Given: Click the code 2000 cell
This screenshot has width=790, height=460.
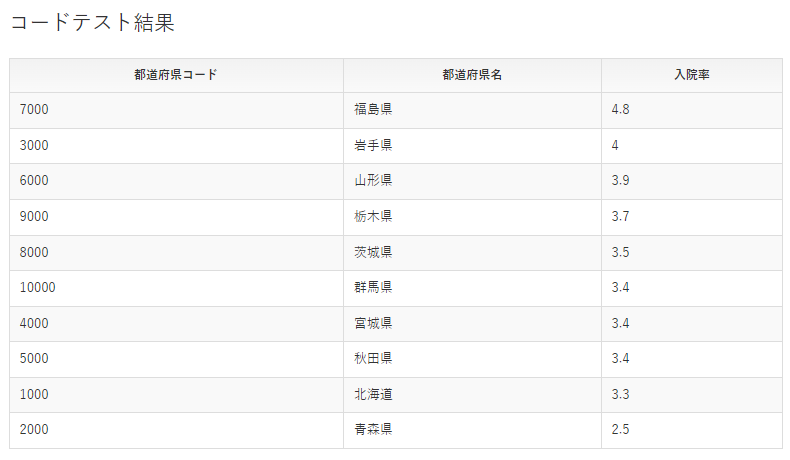Looking at the screenshot, I should [x=176, y=430].
